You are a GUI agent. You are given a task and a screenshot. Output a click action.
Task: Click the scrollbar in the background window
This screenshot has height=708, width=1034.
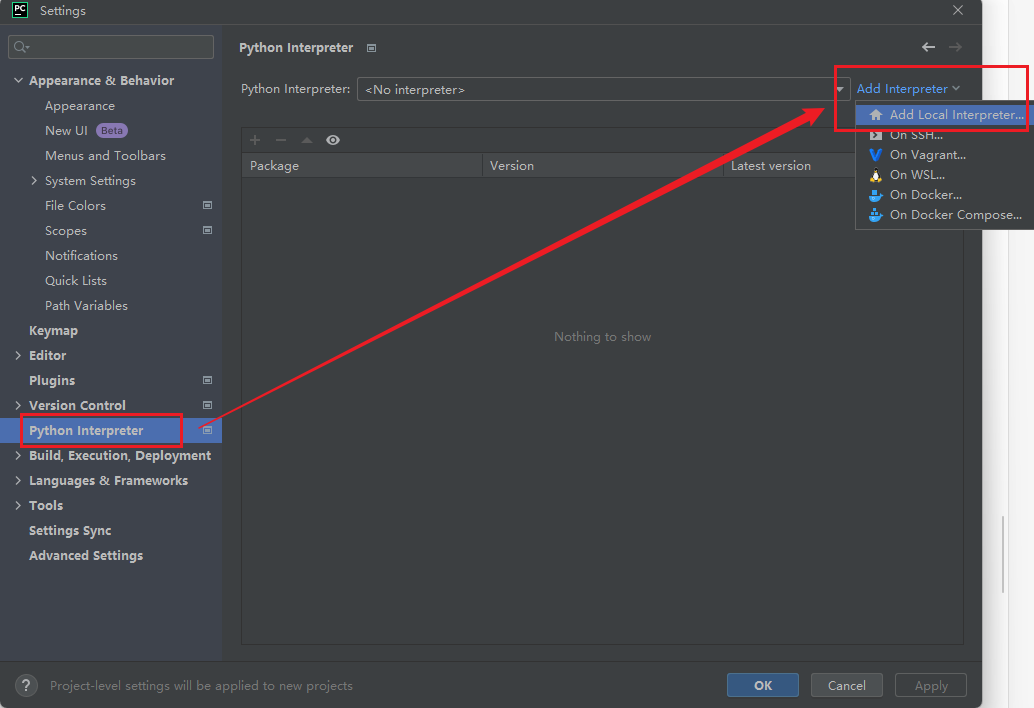pos(1003,554)
